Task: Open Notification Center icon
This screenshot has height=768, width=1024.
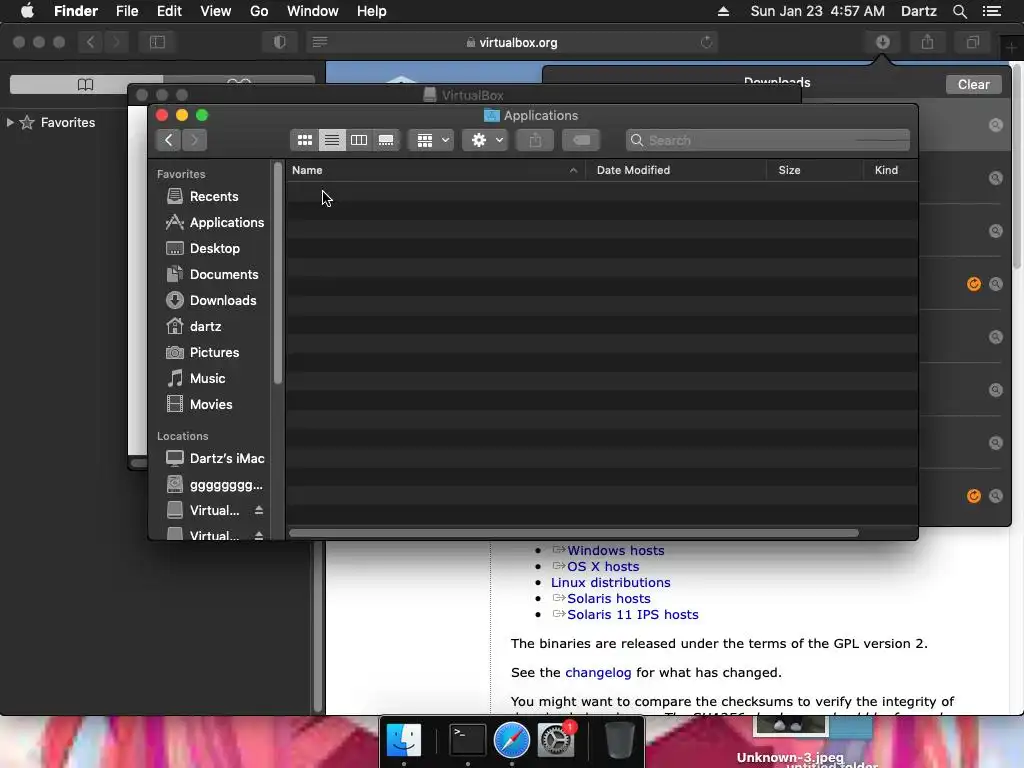Action: 992,11
